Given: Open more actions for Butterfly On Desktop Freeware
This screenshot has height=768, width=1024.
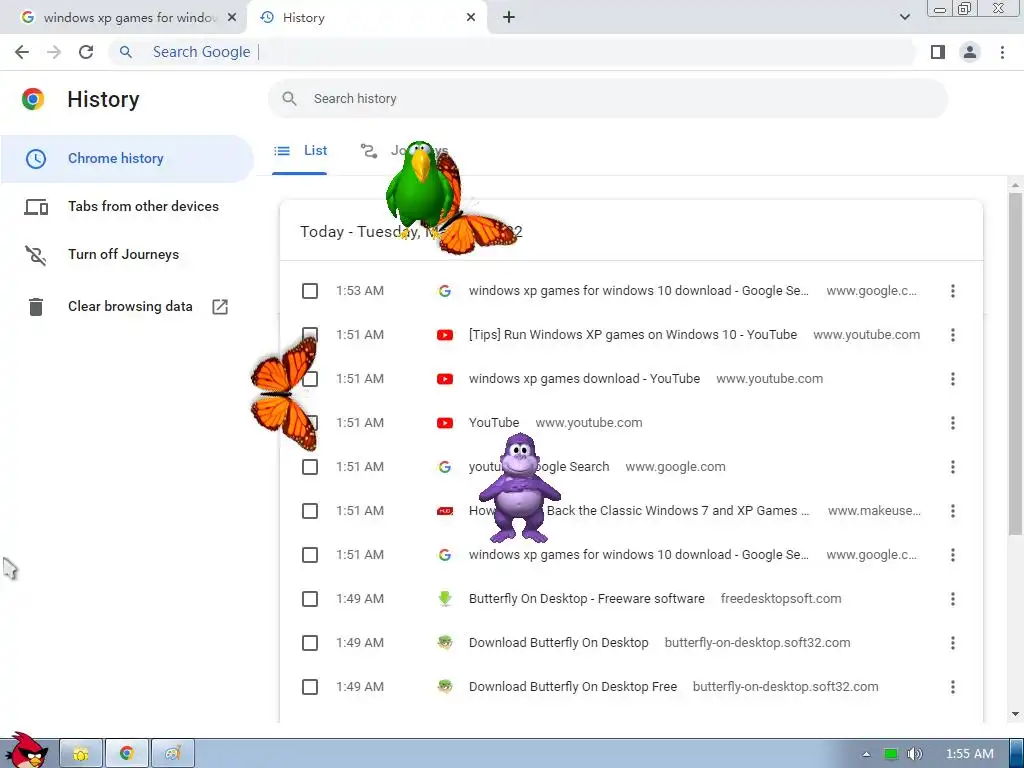Looking at the screenshot, I should [953, 599].
